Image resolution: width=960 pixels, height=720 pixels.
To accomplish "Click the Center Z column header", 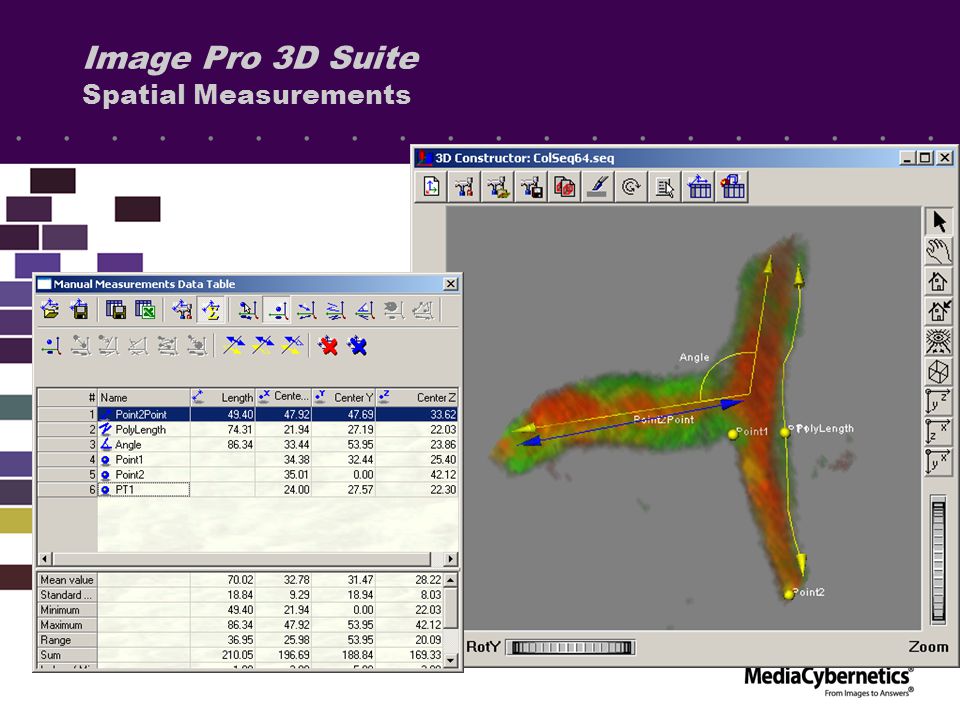I will point(417,397).
